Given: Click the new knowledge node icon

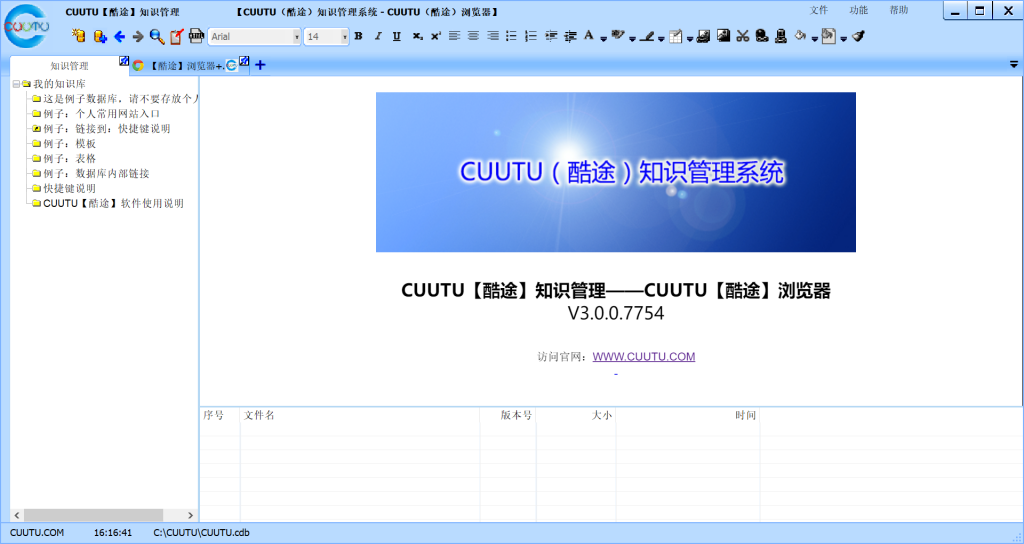Looking at the screenshot, I should coord(78,36).
